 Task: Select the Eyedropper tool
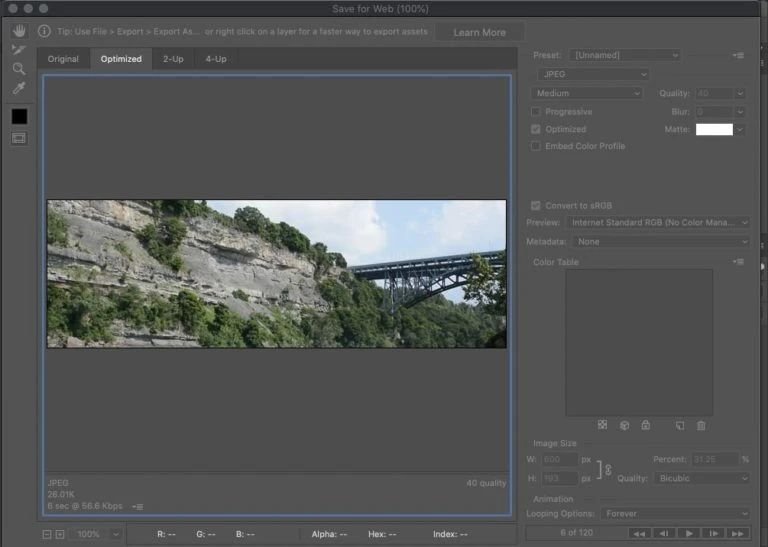point(19,89)
